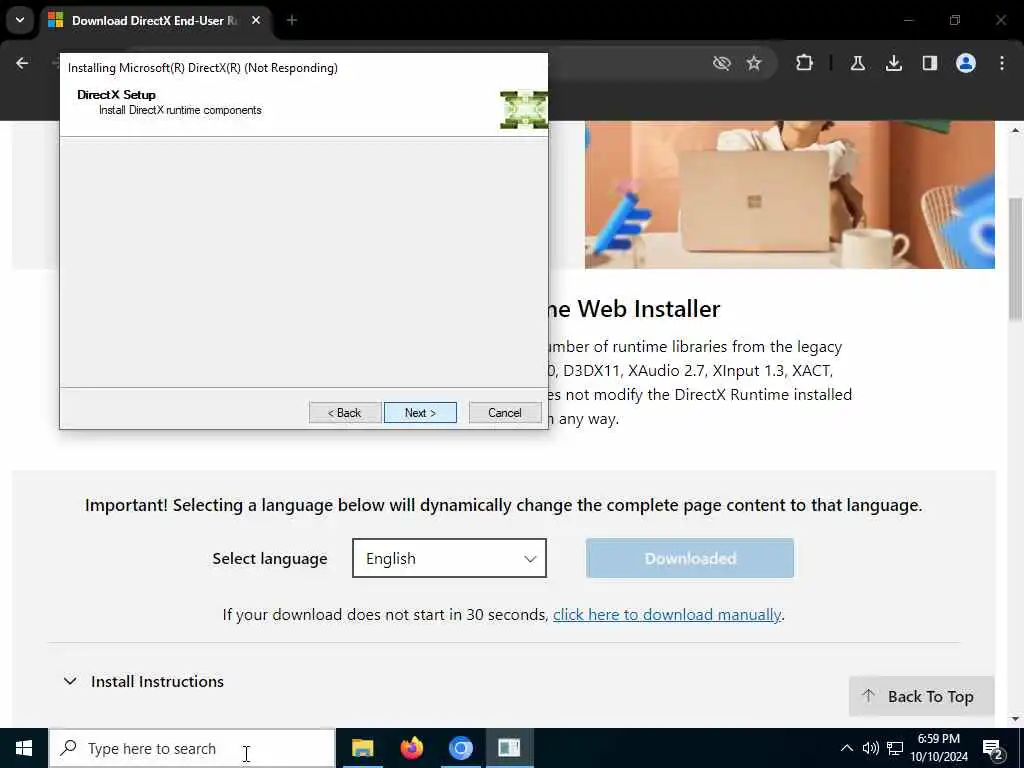Open Chrome downloads icon
The image size is (1024, 768).
(893, 63)
